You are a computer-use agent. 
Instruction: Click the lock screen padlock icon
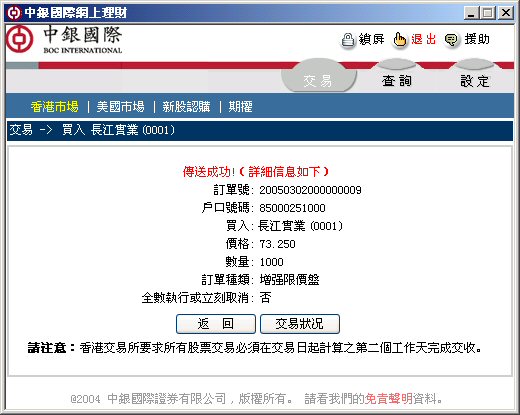(348, 41)
